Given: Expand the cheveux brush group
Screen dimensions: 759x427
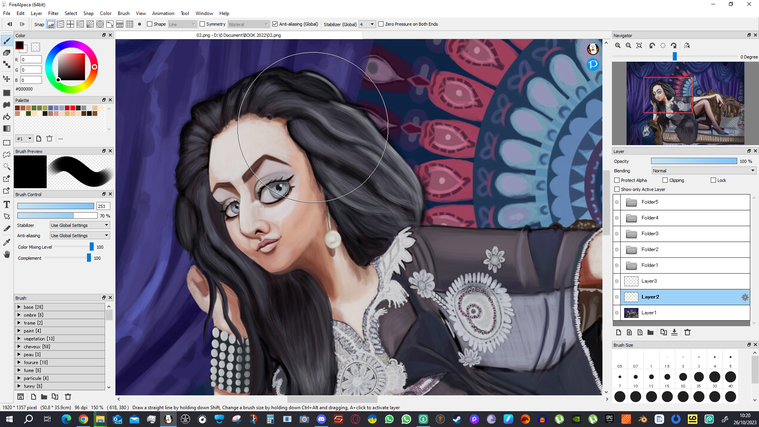Looking at the screenshot, I should click(19, 346).
